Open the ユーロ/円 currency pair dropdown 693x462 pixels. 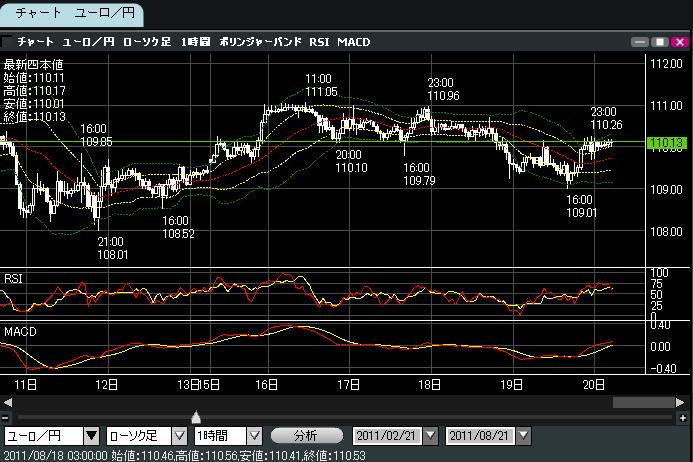tap(91, 435)
